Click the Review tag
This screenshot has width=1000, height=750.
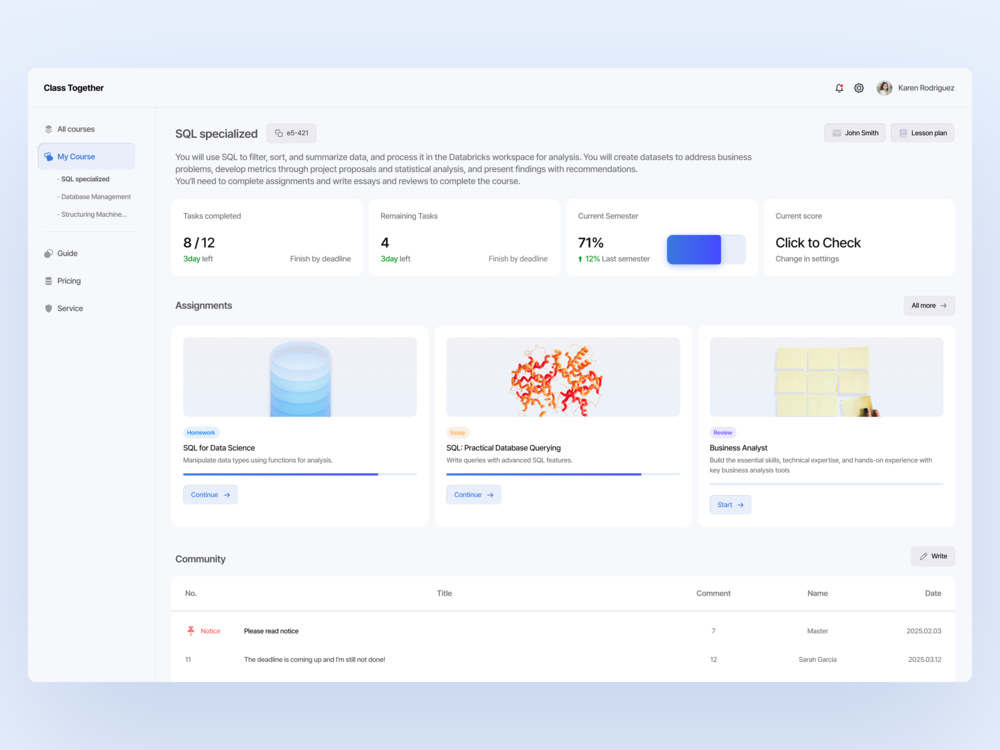[723, 432]
